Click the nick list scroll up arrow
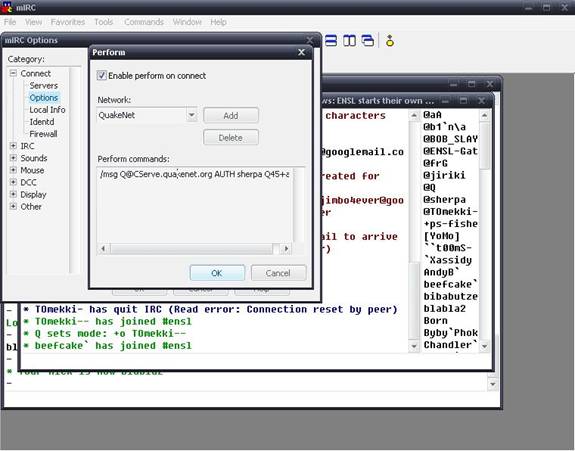 pos(484,116)
